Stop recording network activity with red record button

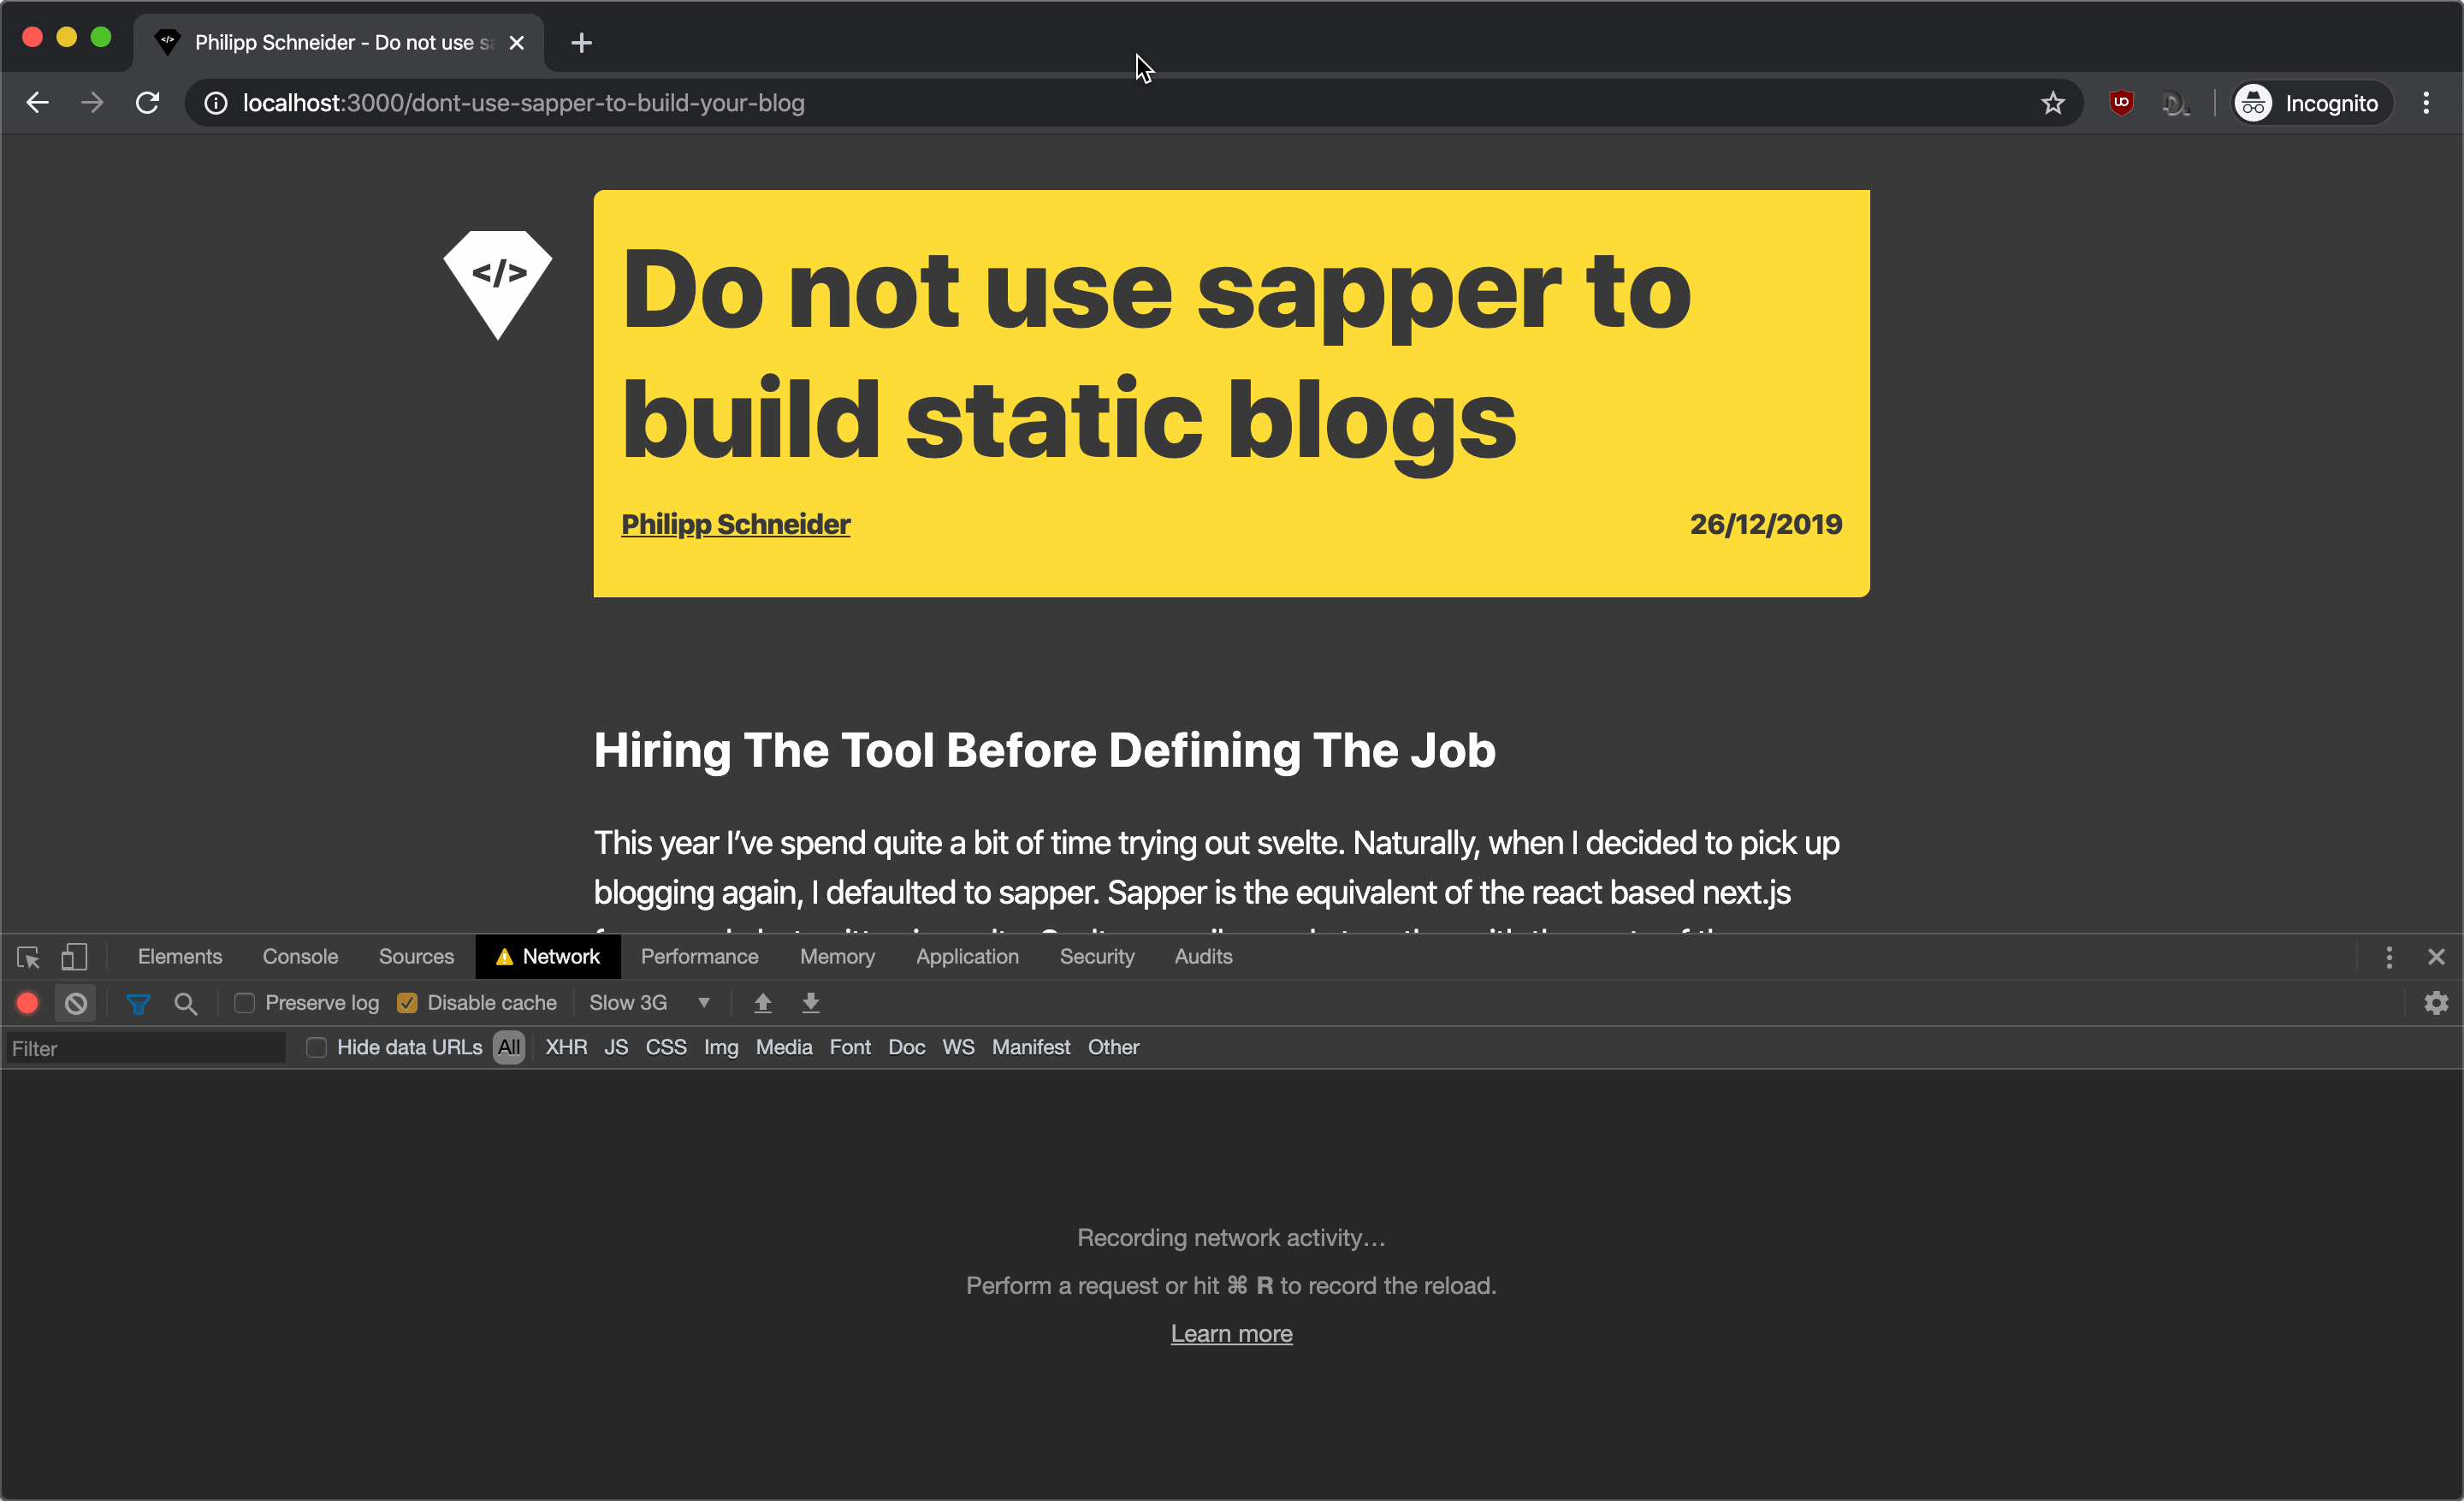(x=26, y=1003)
